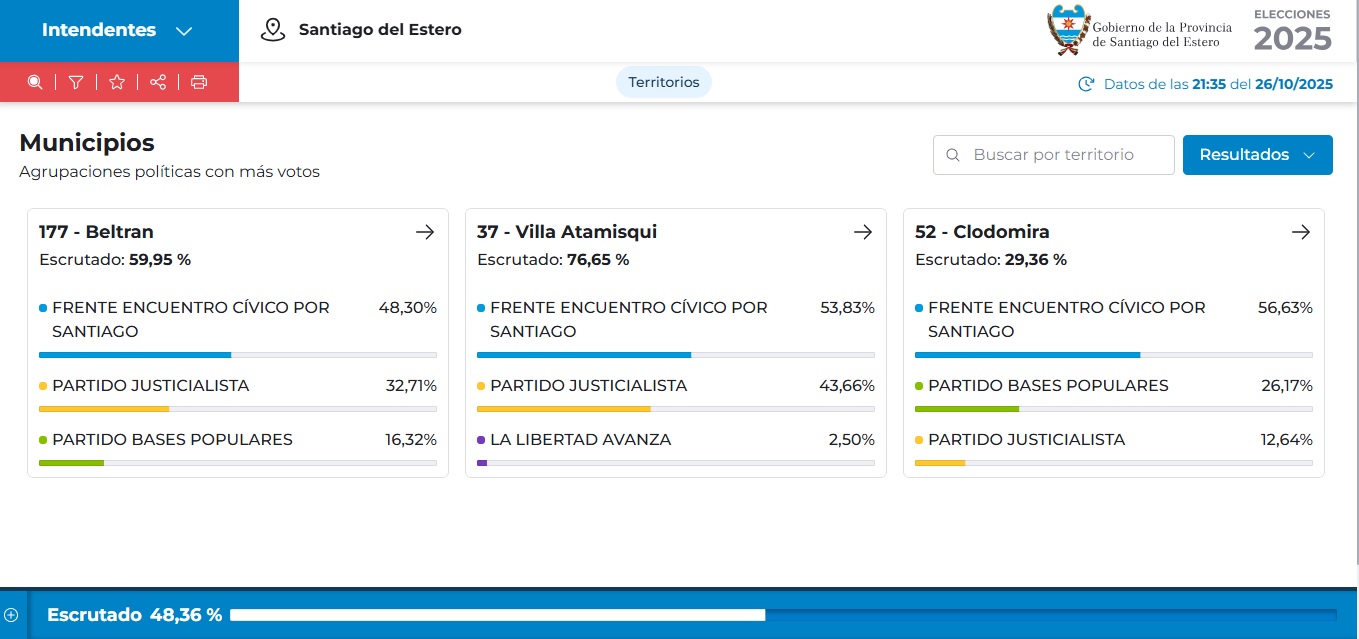The width and height of the screenshot is (1359, 639).
Task: Open the Resultados dropdown
Action: 1257,155
